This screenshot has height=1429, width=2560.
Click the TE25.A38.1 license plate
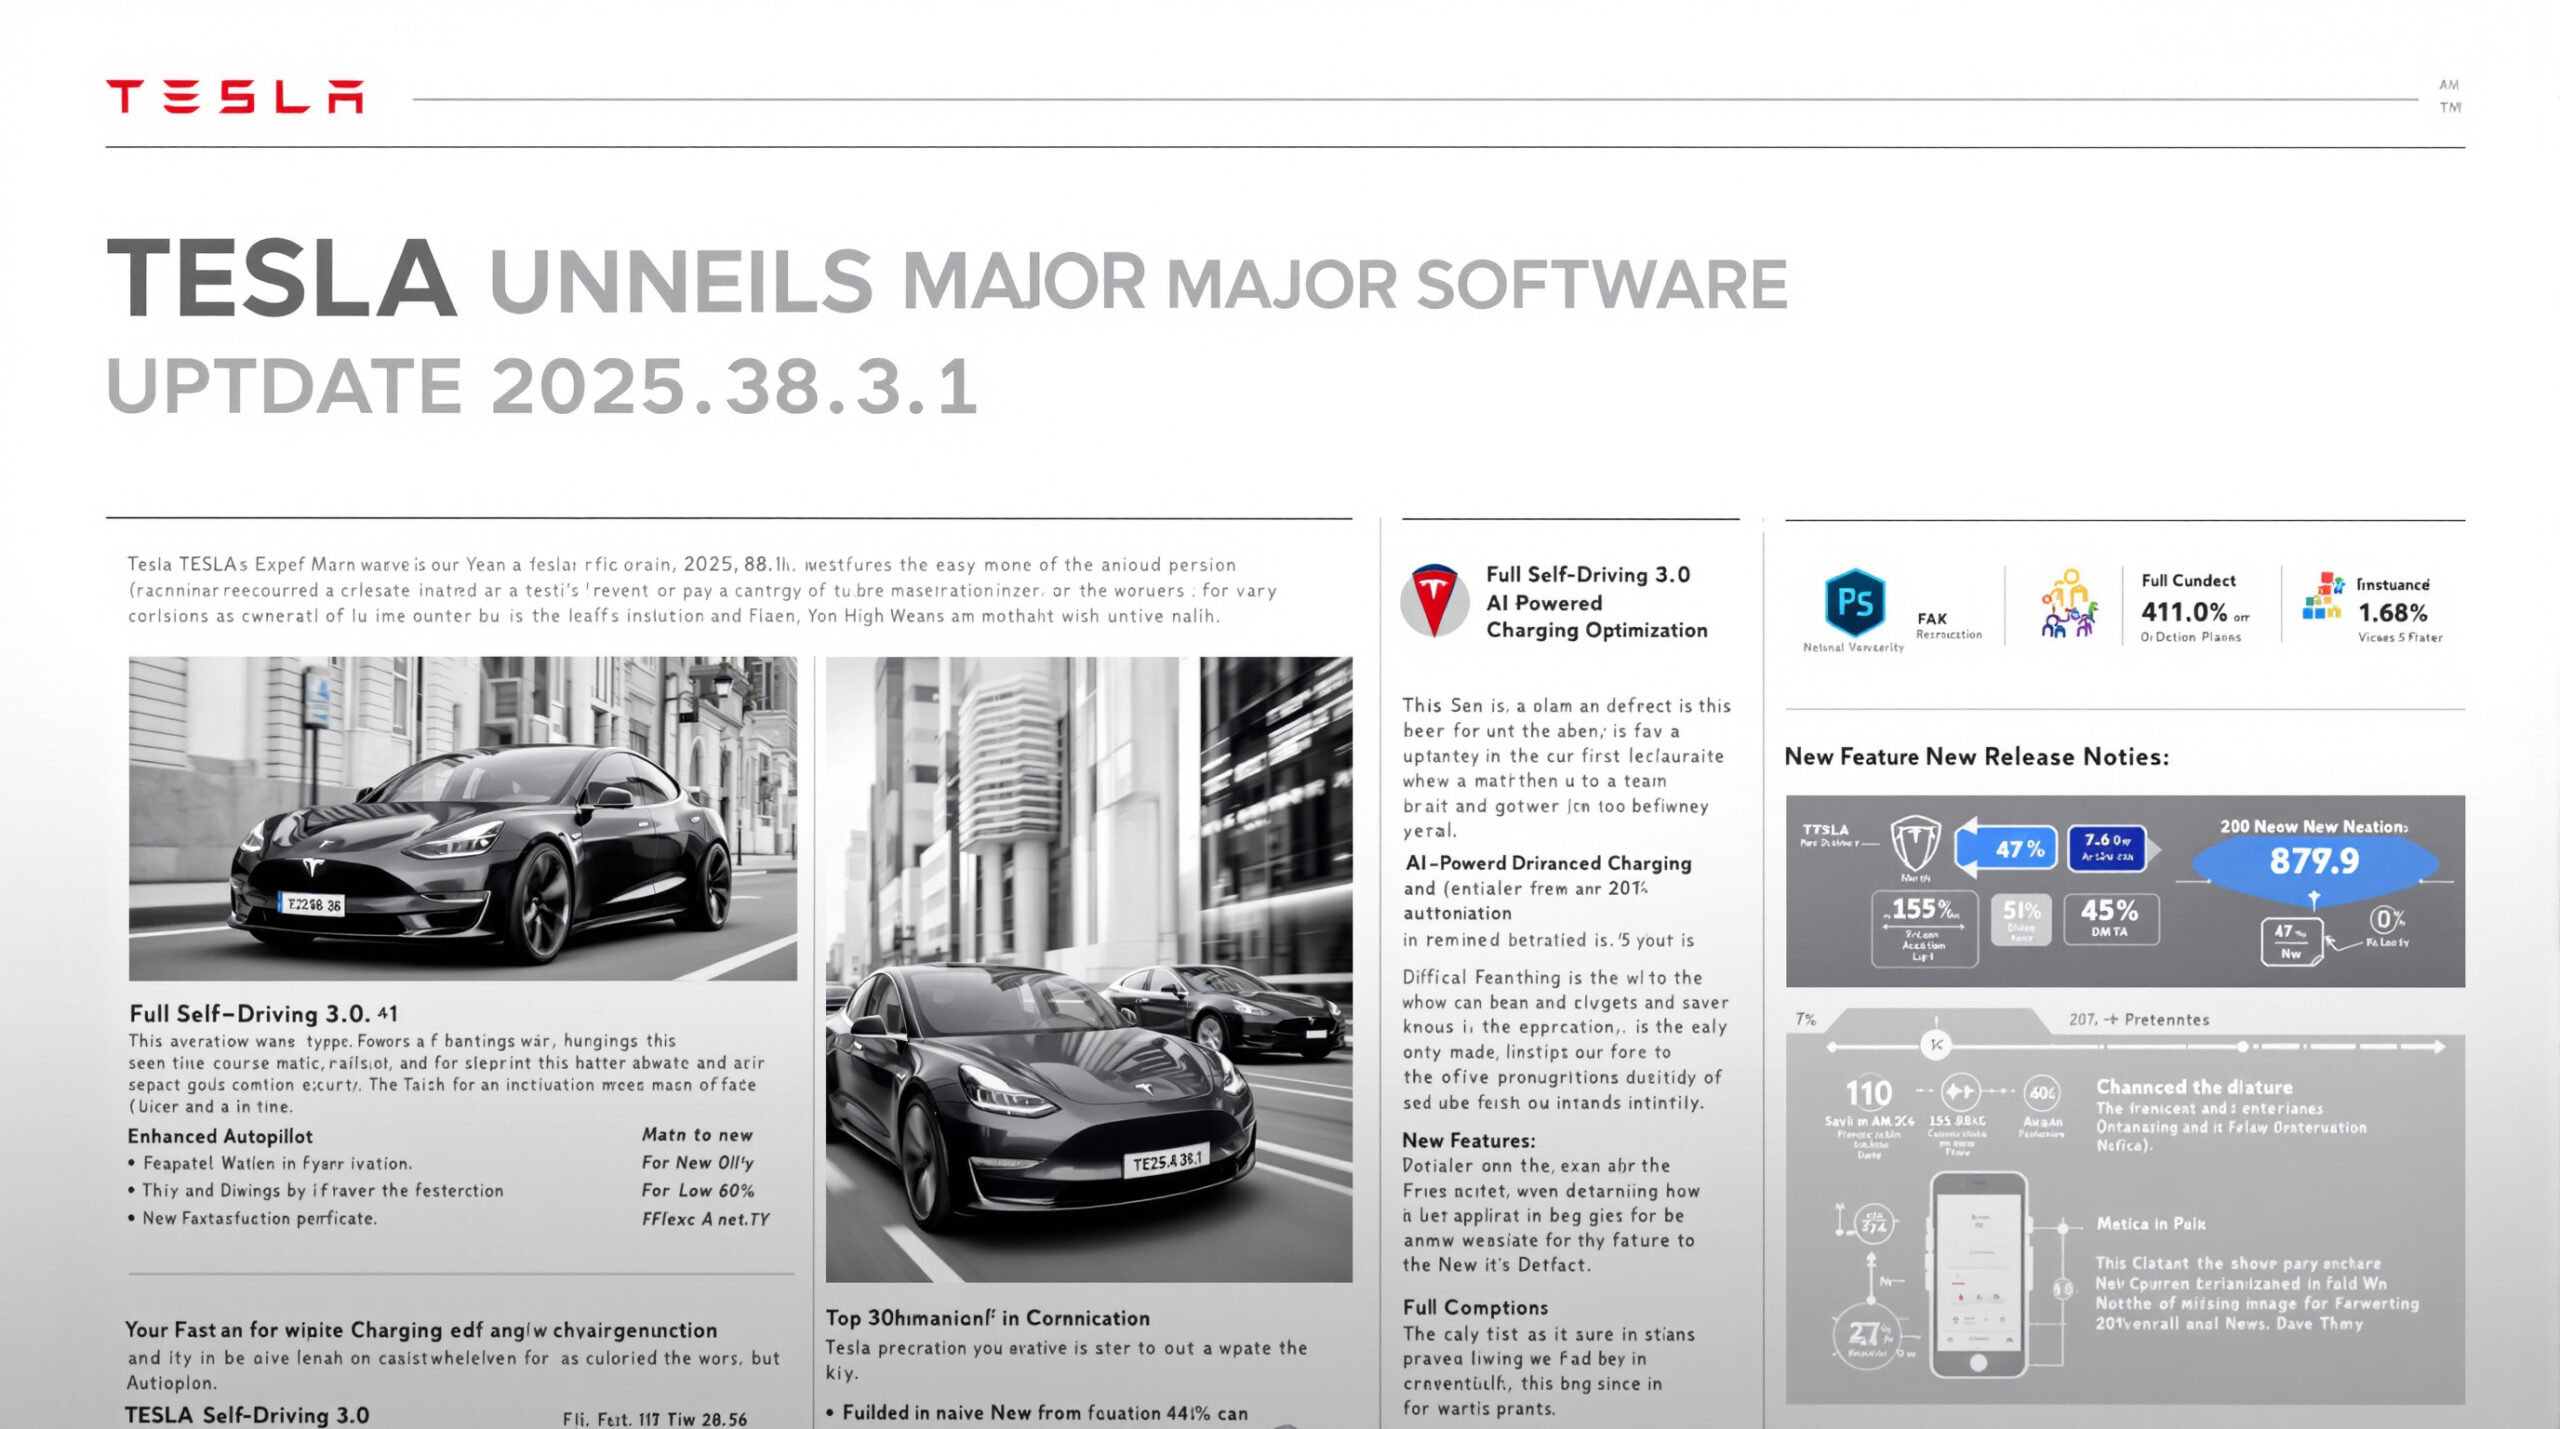tap(1167, 1161)
